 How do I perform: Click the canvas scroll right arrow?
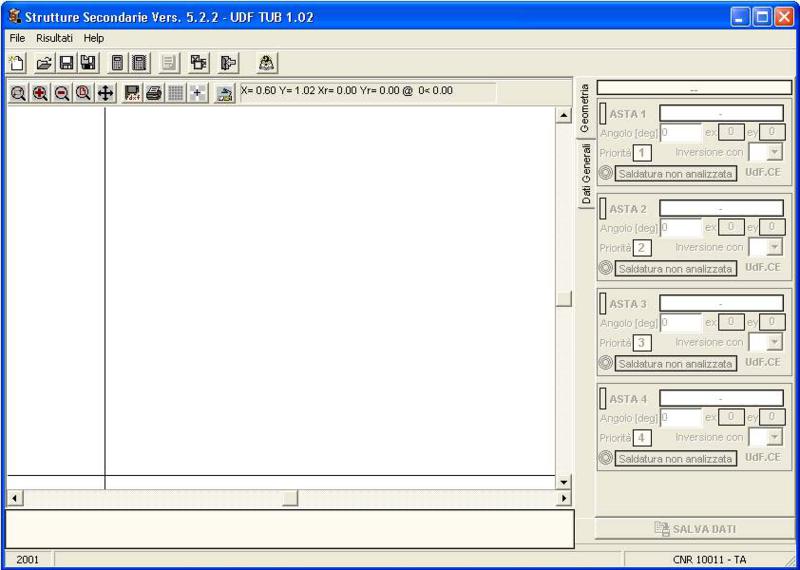[564, 498]
